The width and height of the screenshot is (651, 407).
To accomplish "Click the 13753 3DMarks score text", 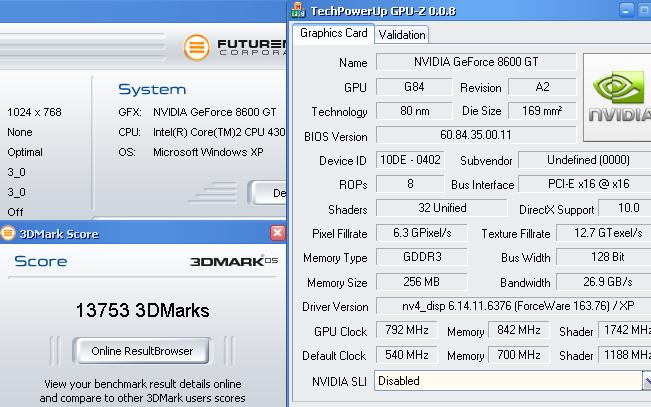I will coord(142,310).
